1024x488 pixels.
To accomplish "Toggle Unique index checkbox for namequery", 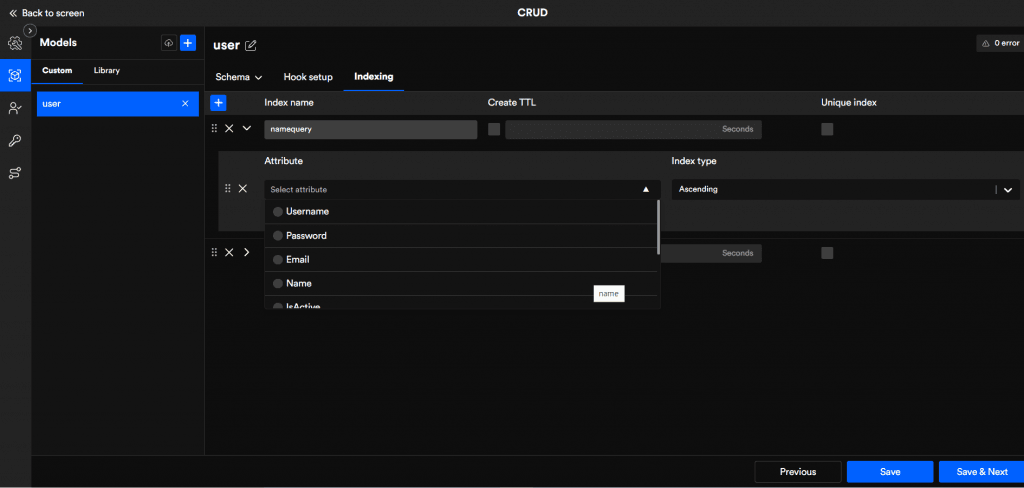I will (827, 129).
